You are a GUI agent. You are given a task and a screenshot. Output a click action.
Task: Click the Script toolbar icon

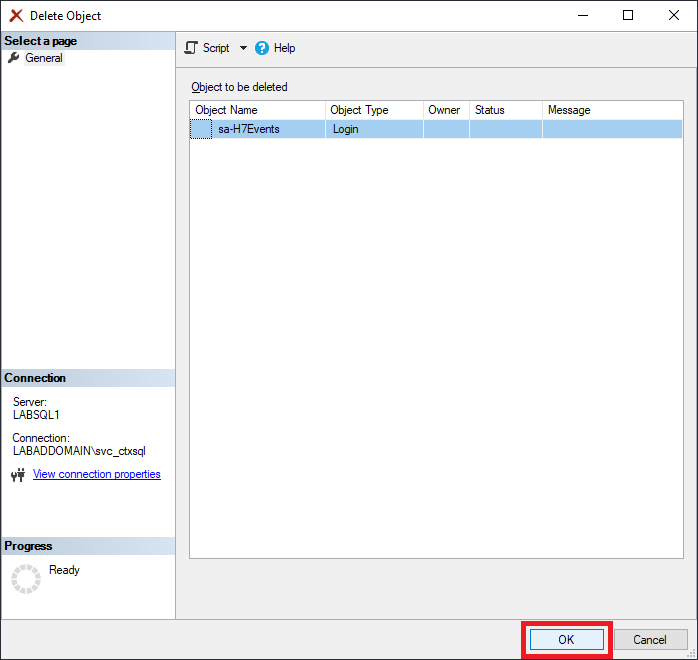point(191,48)
